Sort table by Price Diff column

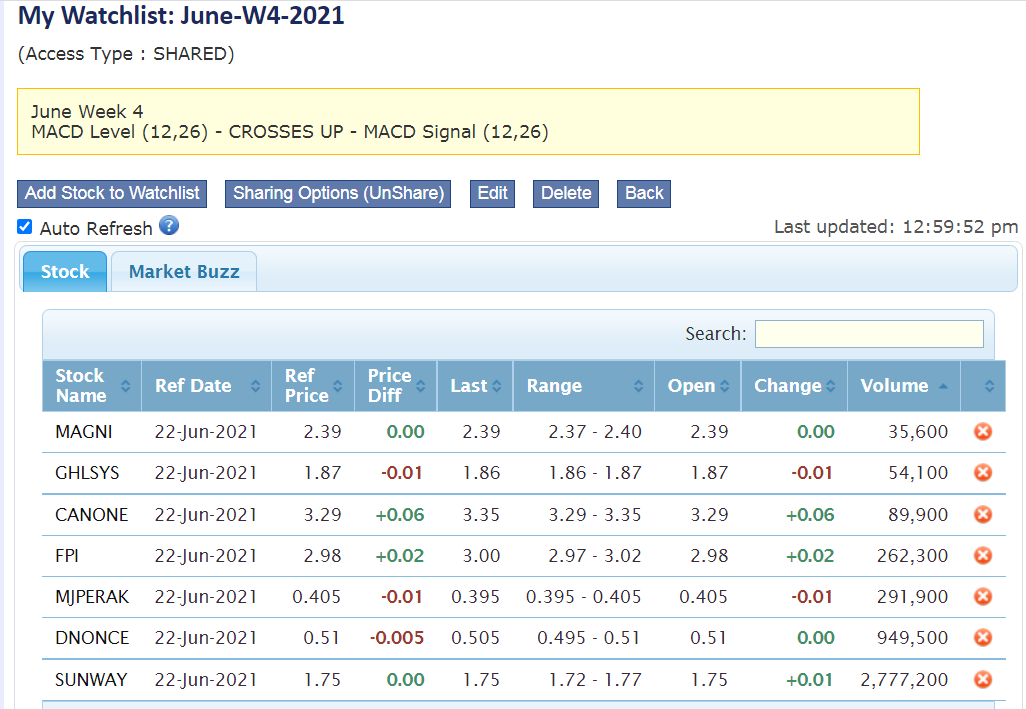(396, 386)
